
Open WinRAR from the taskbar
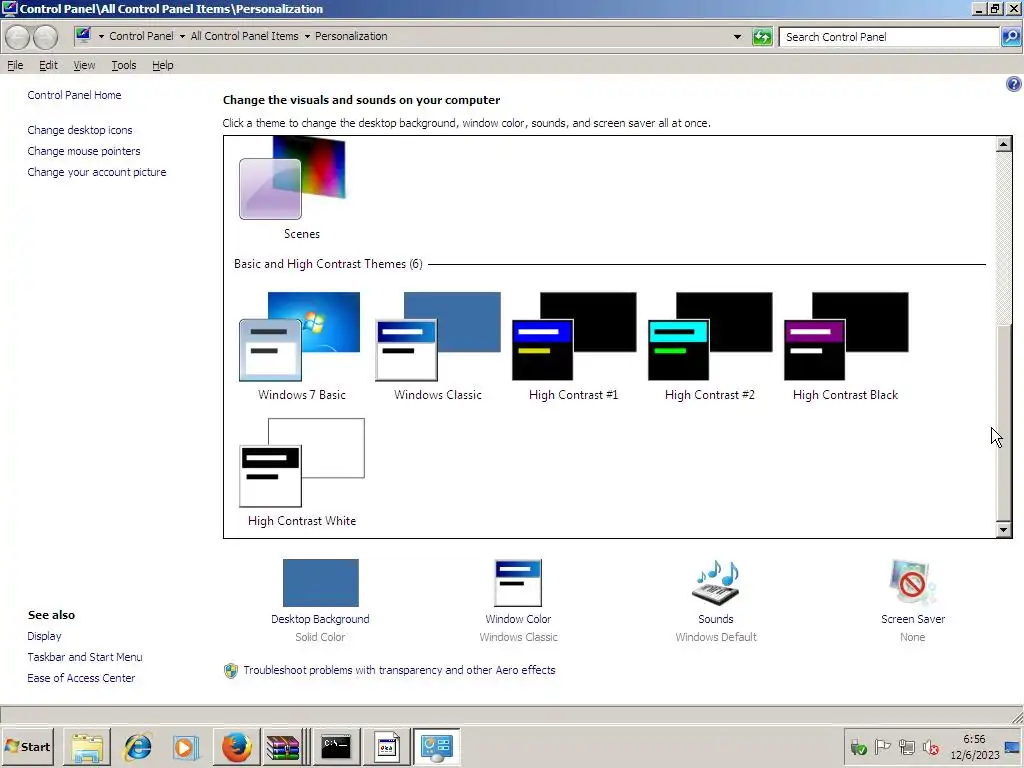tap(283, 747)
